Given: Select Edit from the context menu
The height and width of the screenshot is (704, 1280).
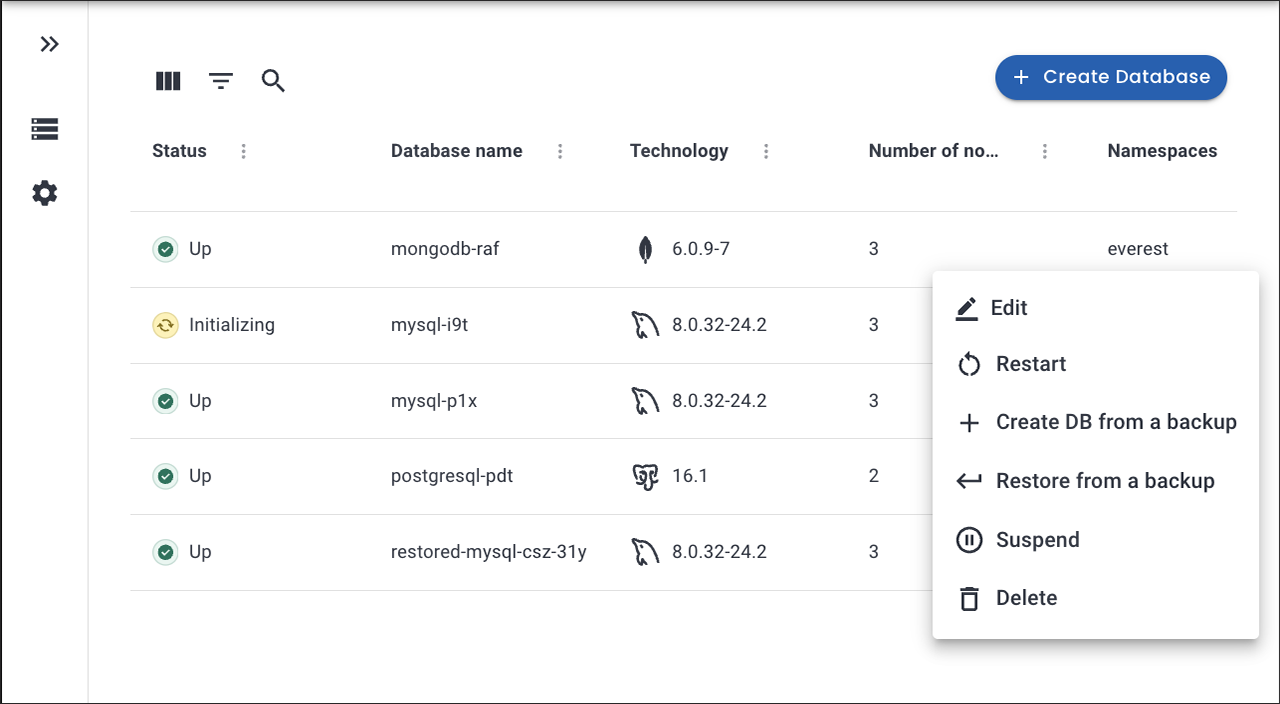Looking at the screenshot, I should click(x=1008, y=308).
